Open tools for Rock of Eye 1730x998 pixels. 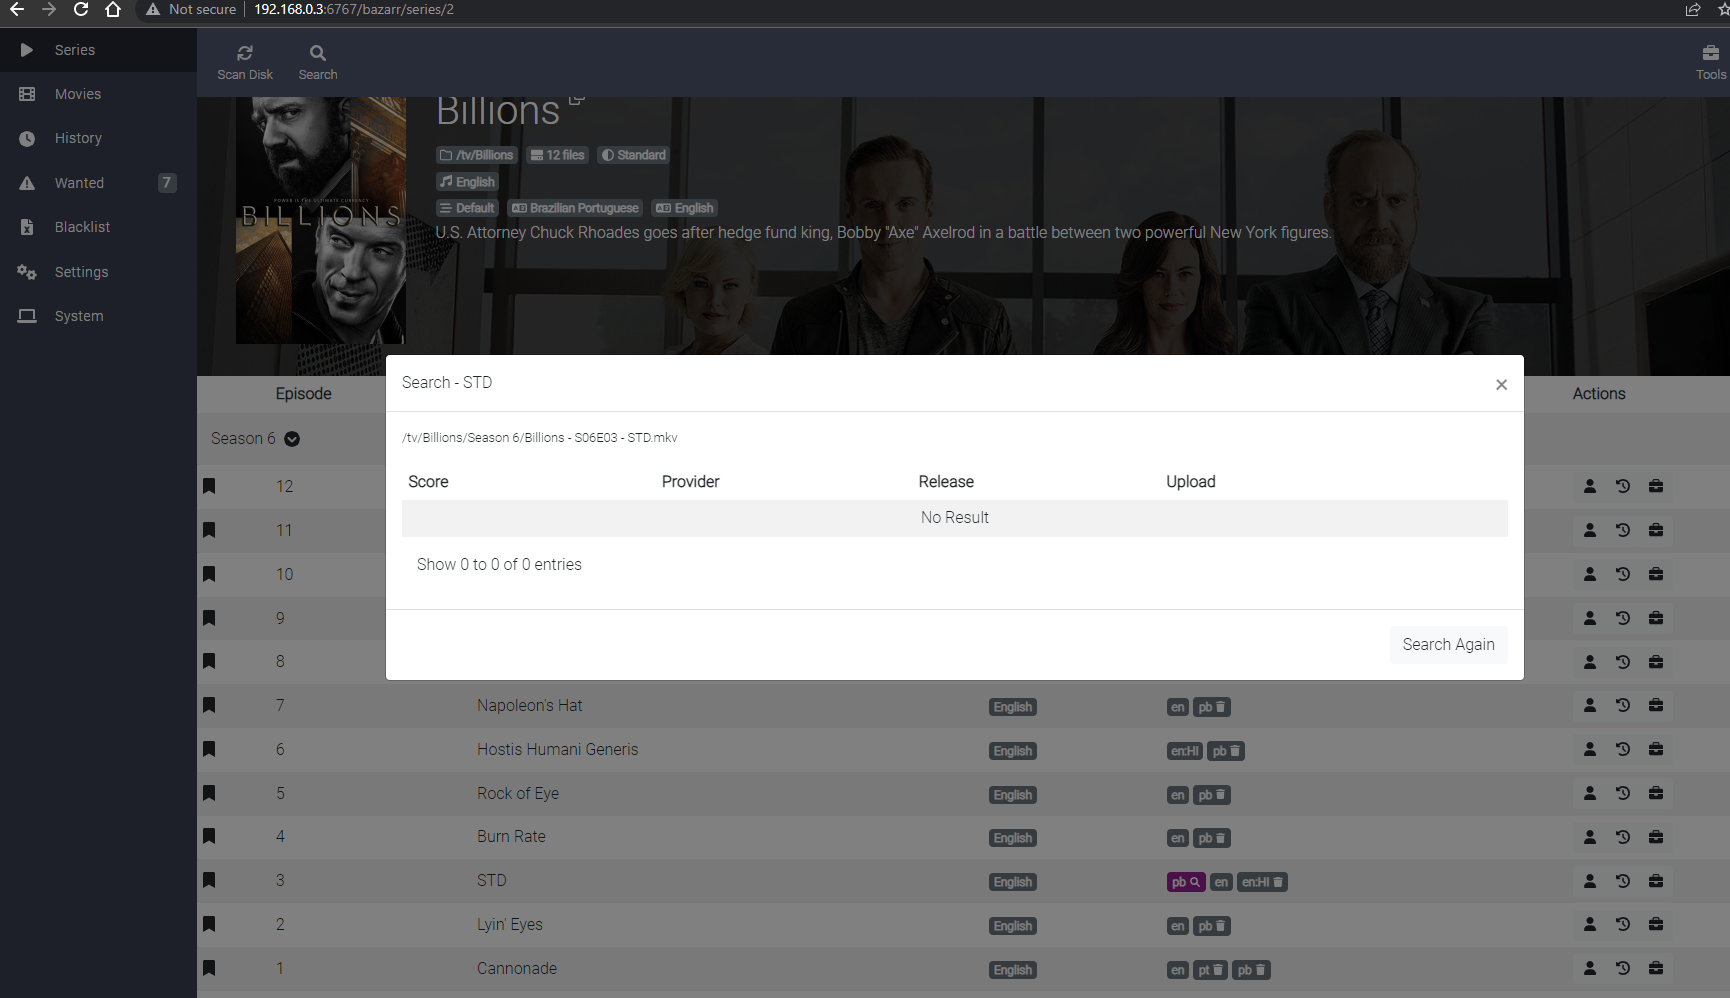(x=1656, y=793)
